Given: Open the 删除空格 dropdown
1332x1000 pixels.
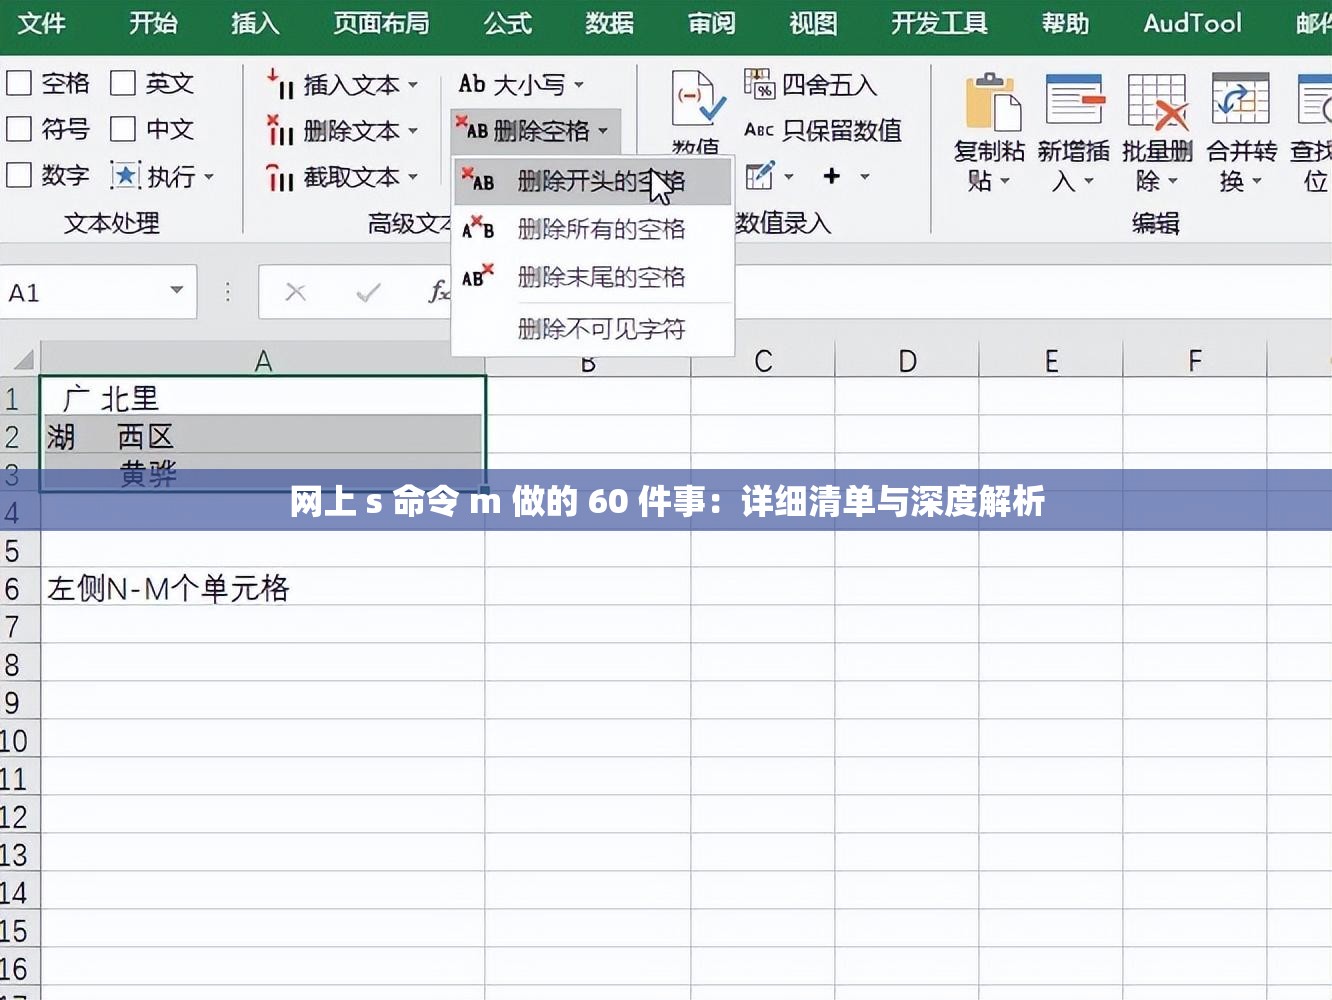Looking at the screenshot, I should pyautogui.click(x=604, y=131).
